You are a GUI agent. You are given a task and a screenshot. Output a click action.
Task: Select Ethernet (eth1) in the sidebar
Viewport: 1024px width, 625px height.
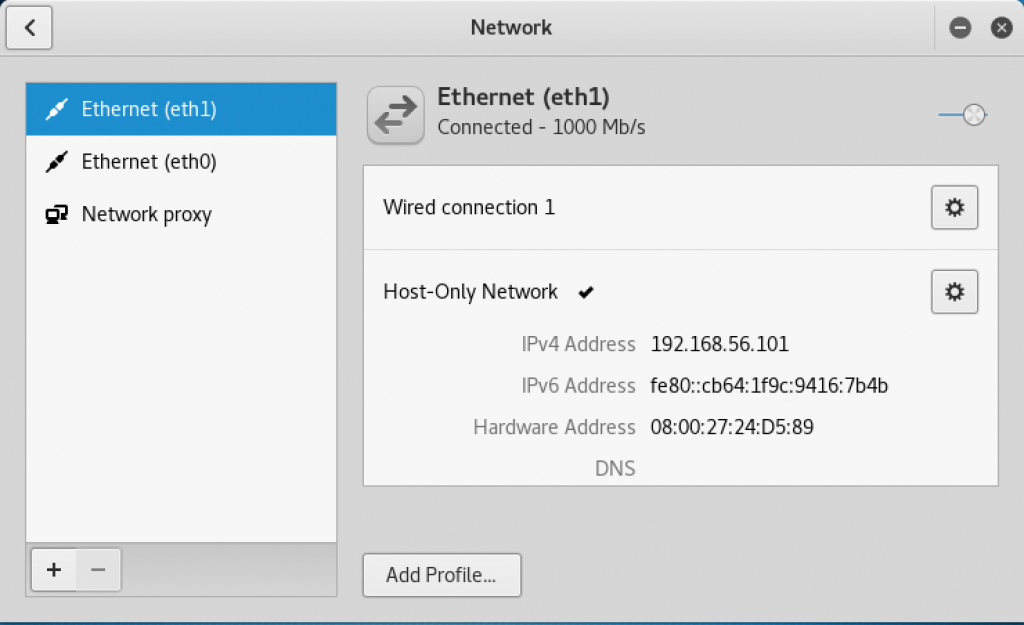pyautogui.click(x=181, y=109)
